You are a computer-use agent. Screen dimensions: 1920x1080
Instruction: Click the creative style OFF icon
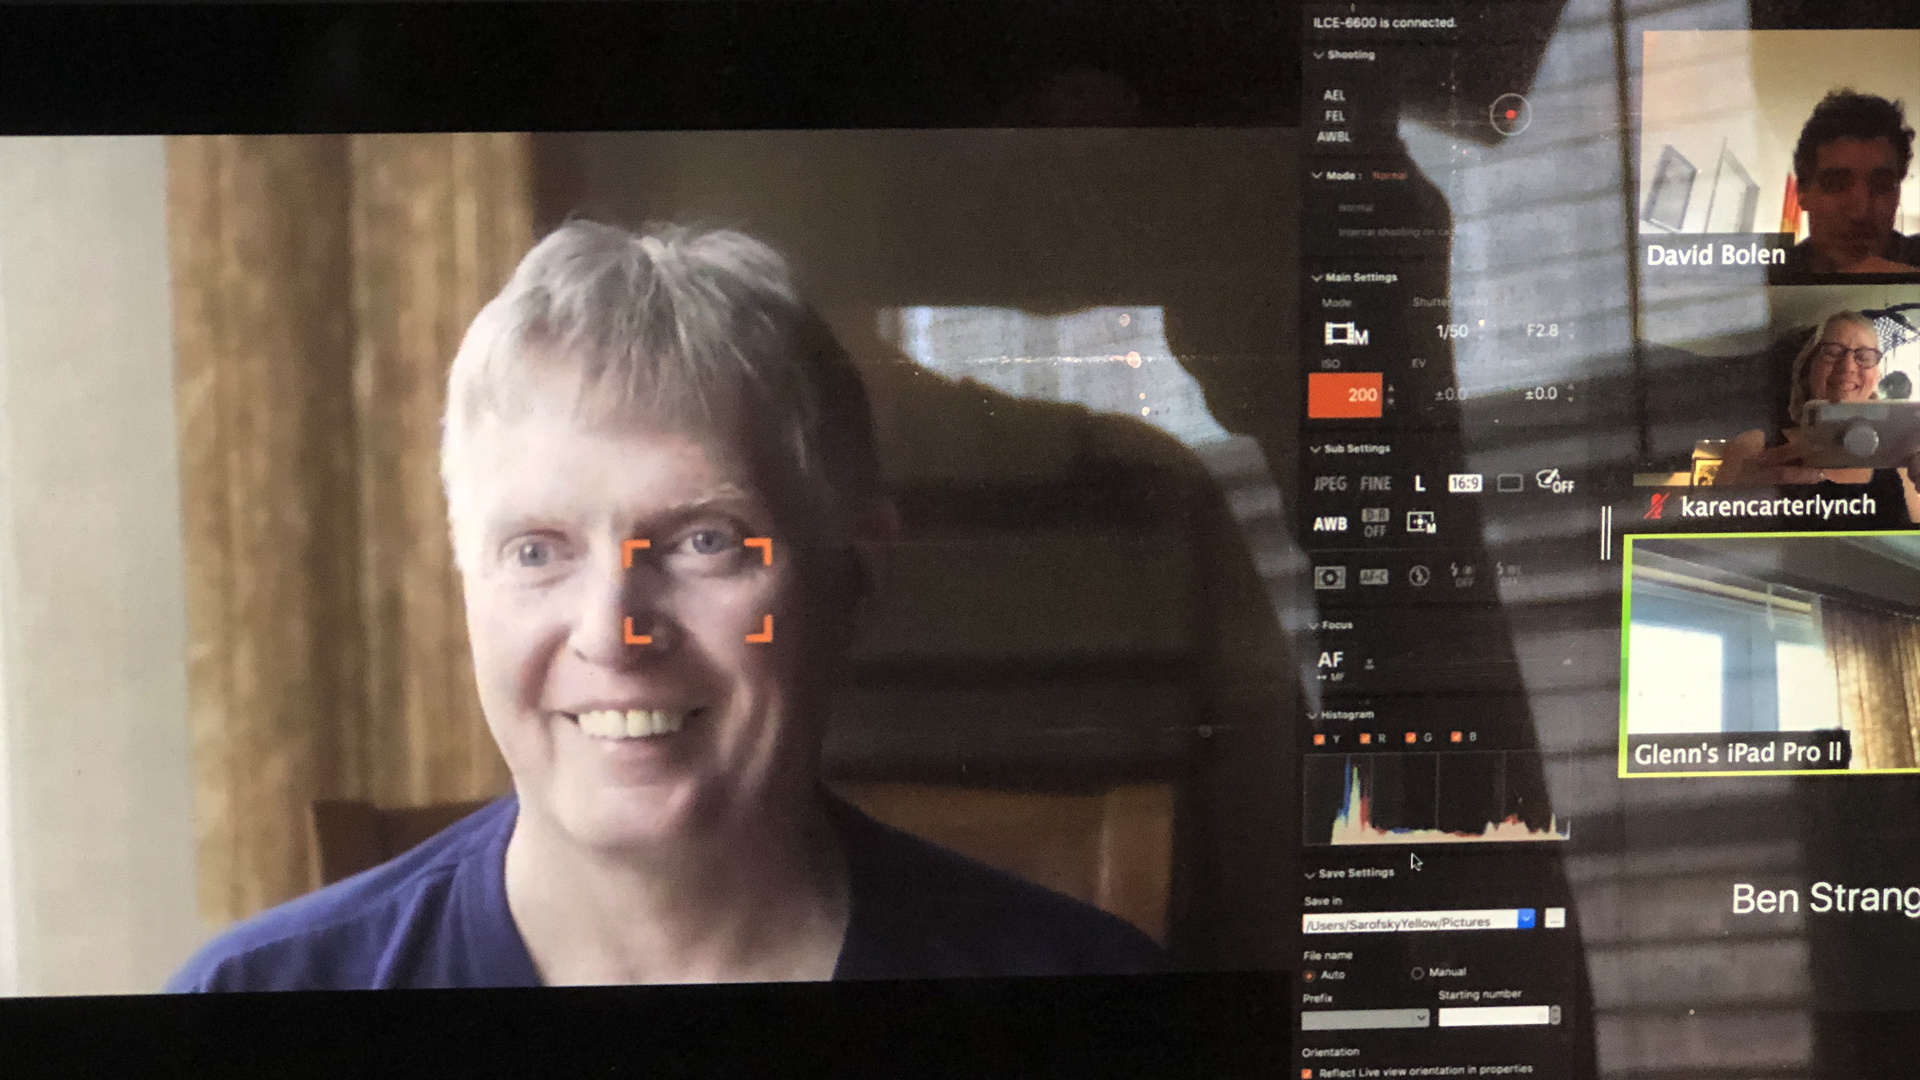(x=1554, y=482)
